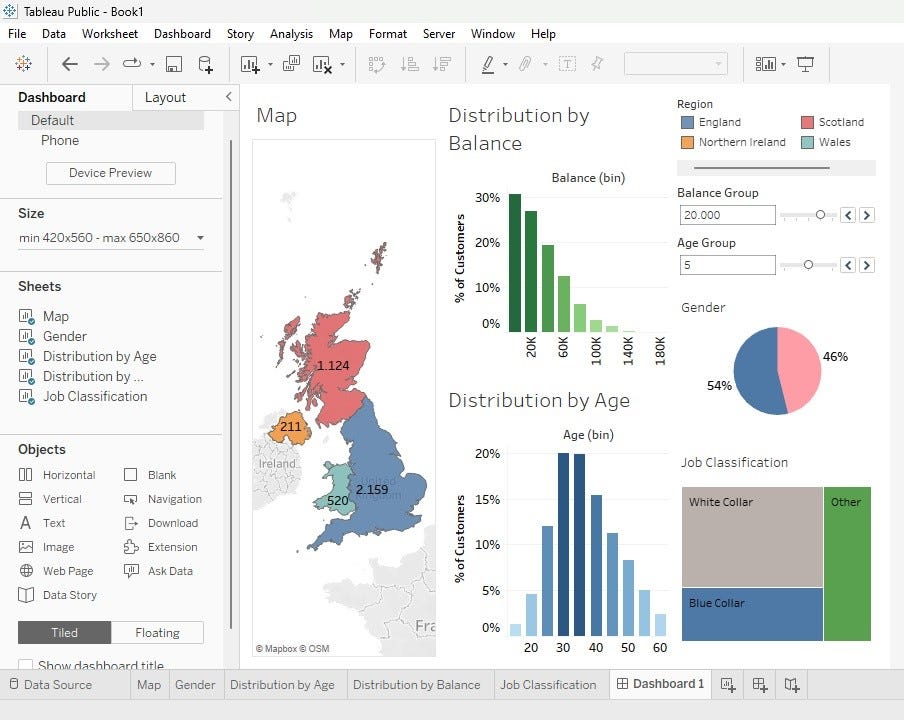Collapse the Dashboard pane with the chevron
The image size is (904, 720).
(x=227, y=97)
